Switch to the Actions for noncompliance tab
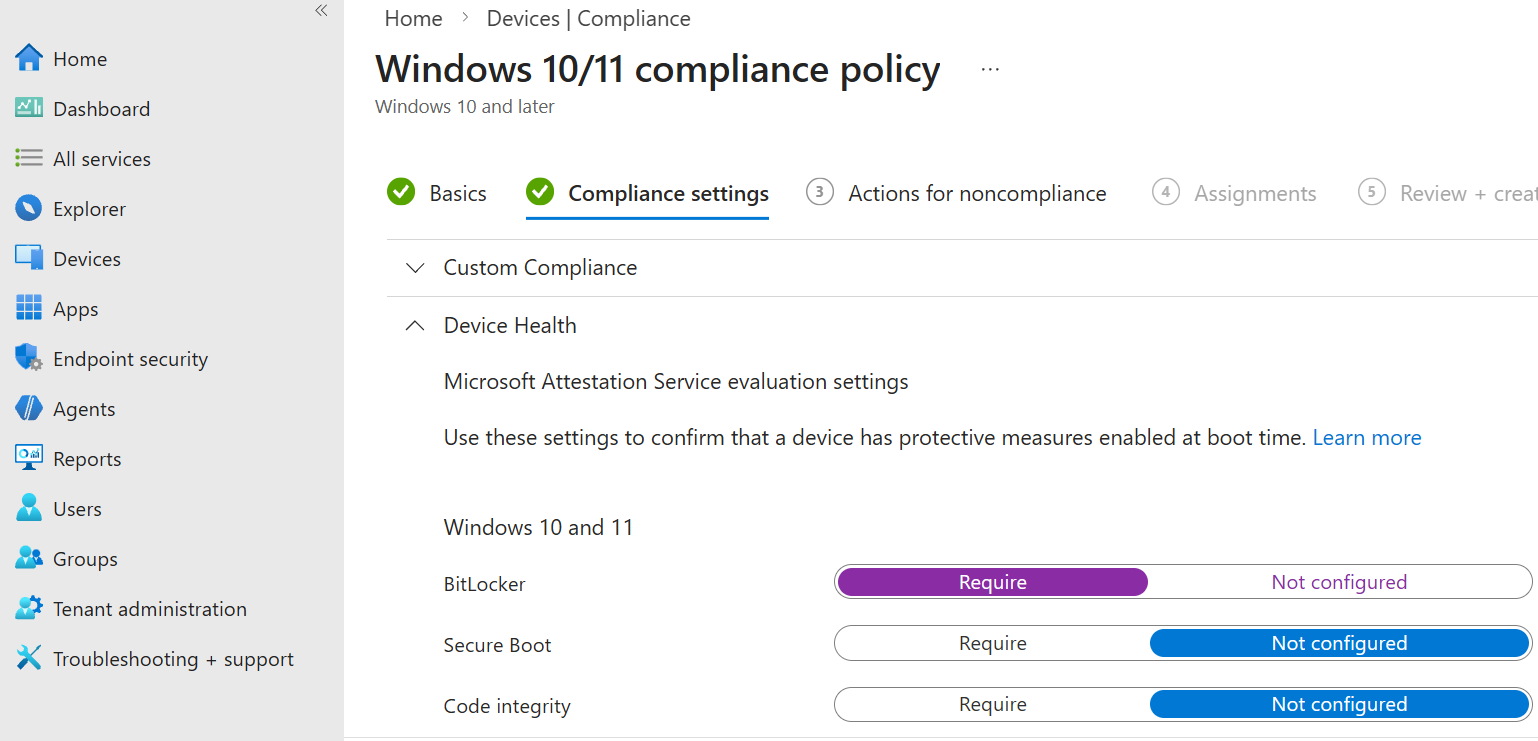 click(x=976, y=193)
